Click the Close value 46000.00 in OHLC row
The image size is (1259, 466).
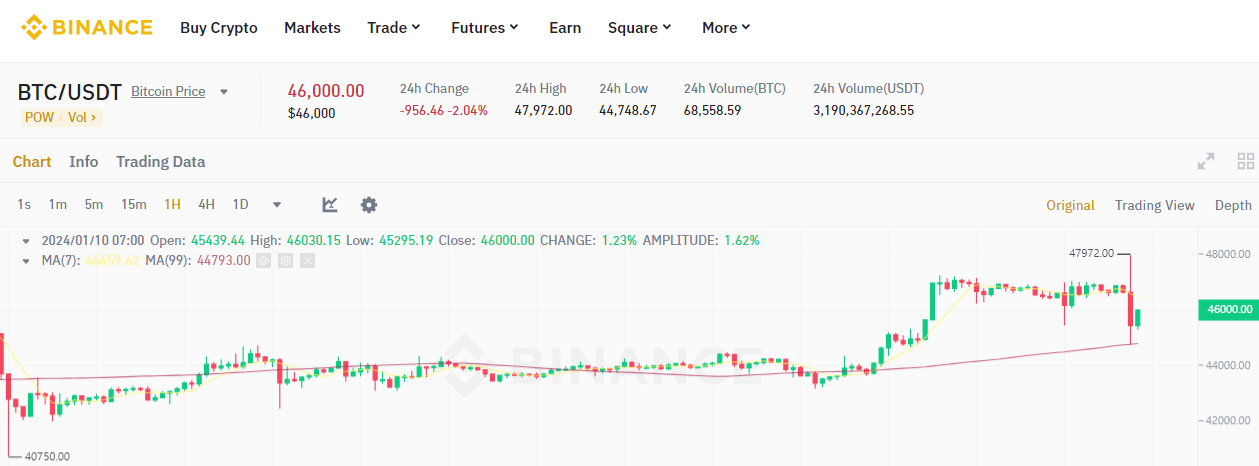[507, 241]
